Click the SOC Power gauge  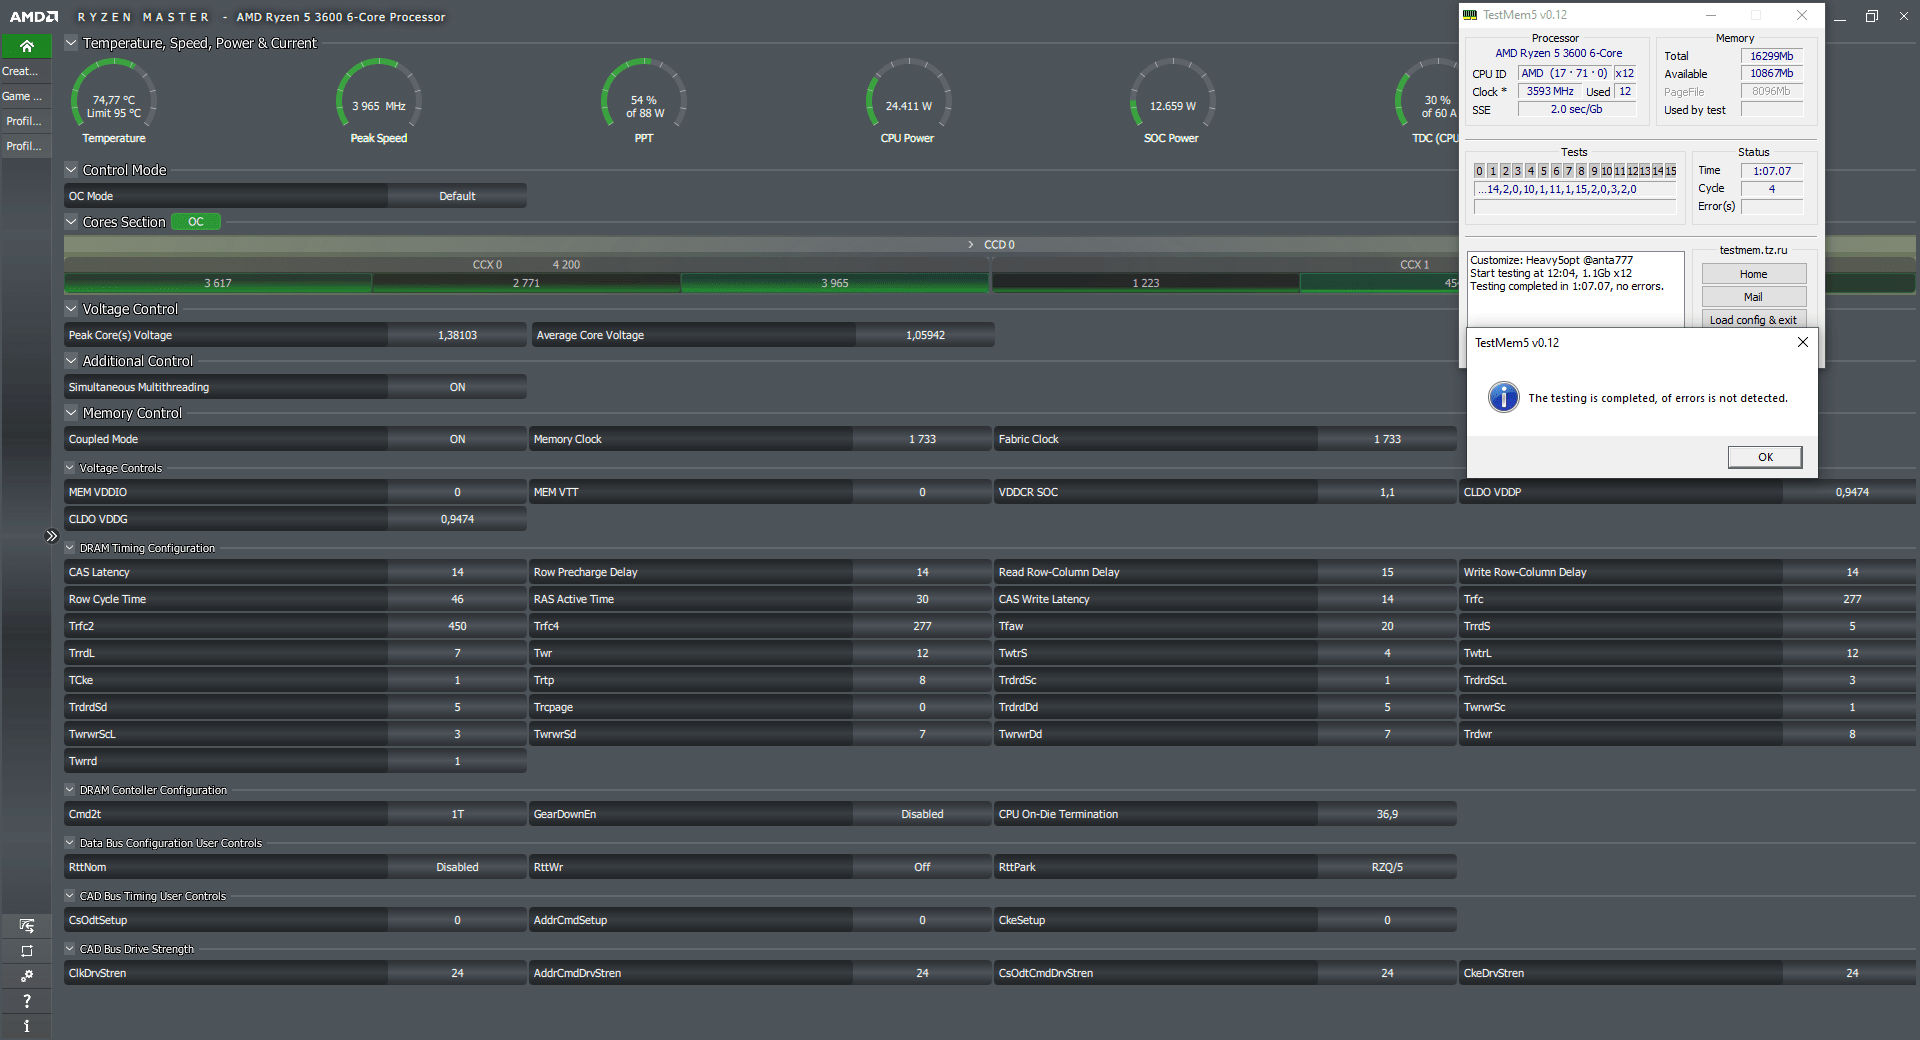[x=1172, y=100]
